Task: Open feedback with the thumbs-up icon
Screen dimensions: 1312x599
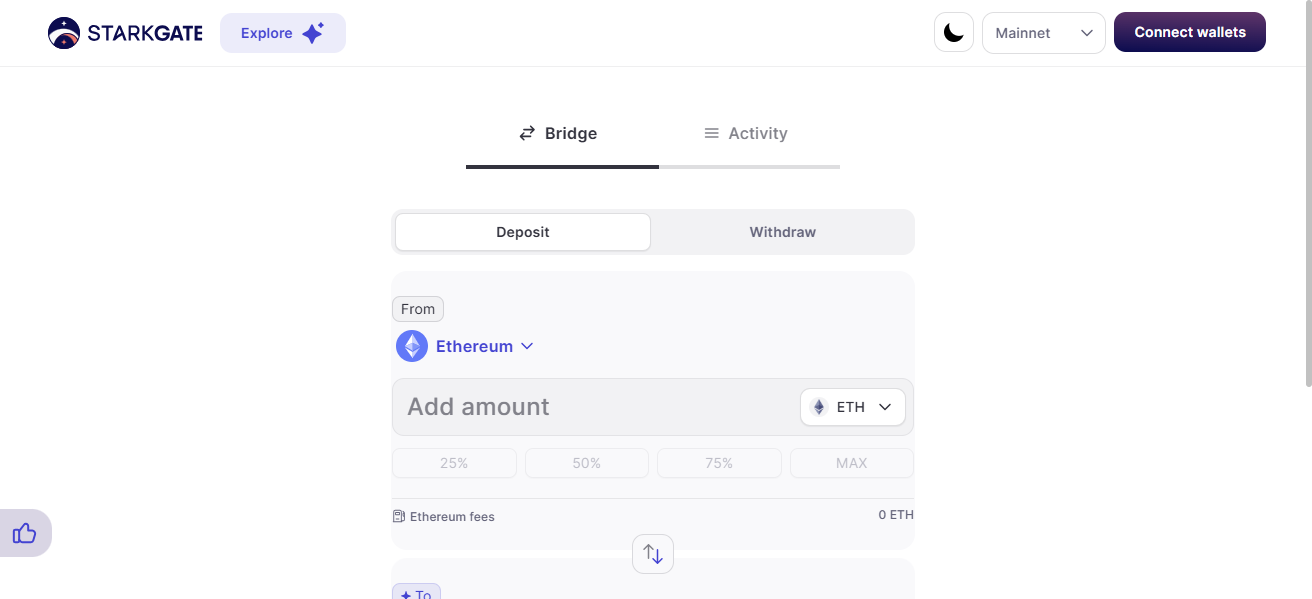Action: [x=25, y=533]
